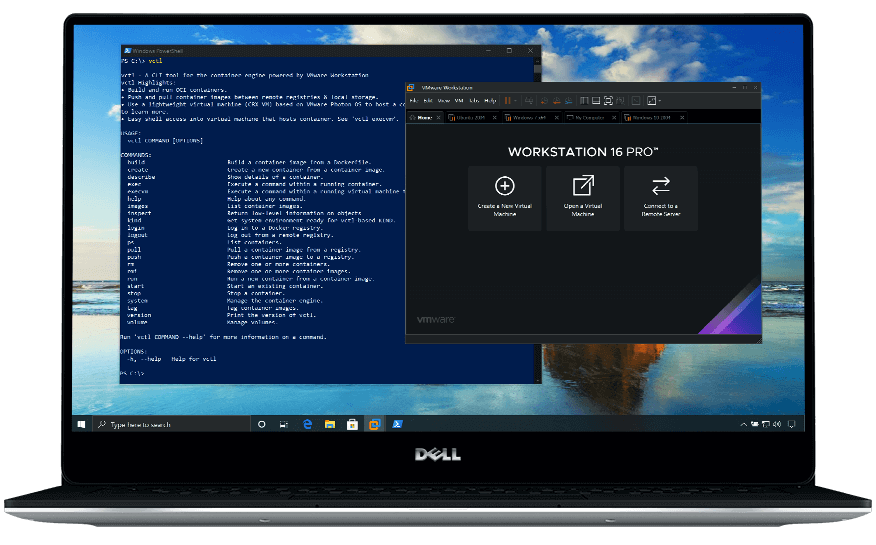Open File Explorer from the taskbar
The image size is (876, 545).
point(330,424)
